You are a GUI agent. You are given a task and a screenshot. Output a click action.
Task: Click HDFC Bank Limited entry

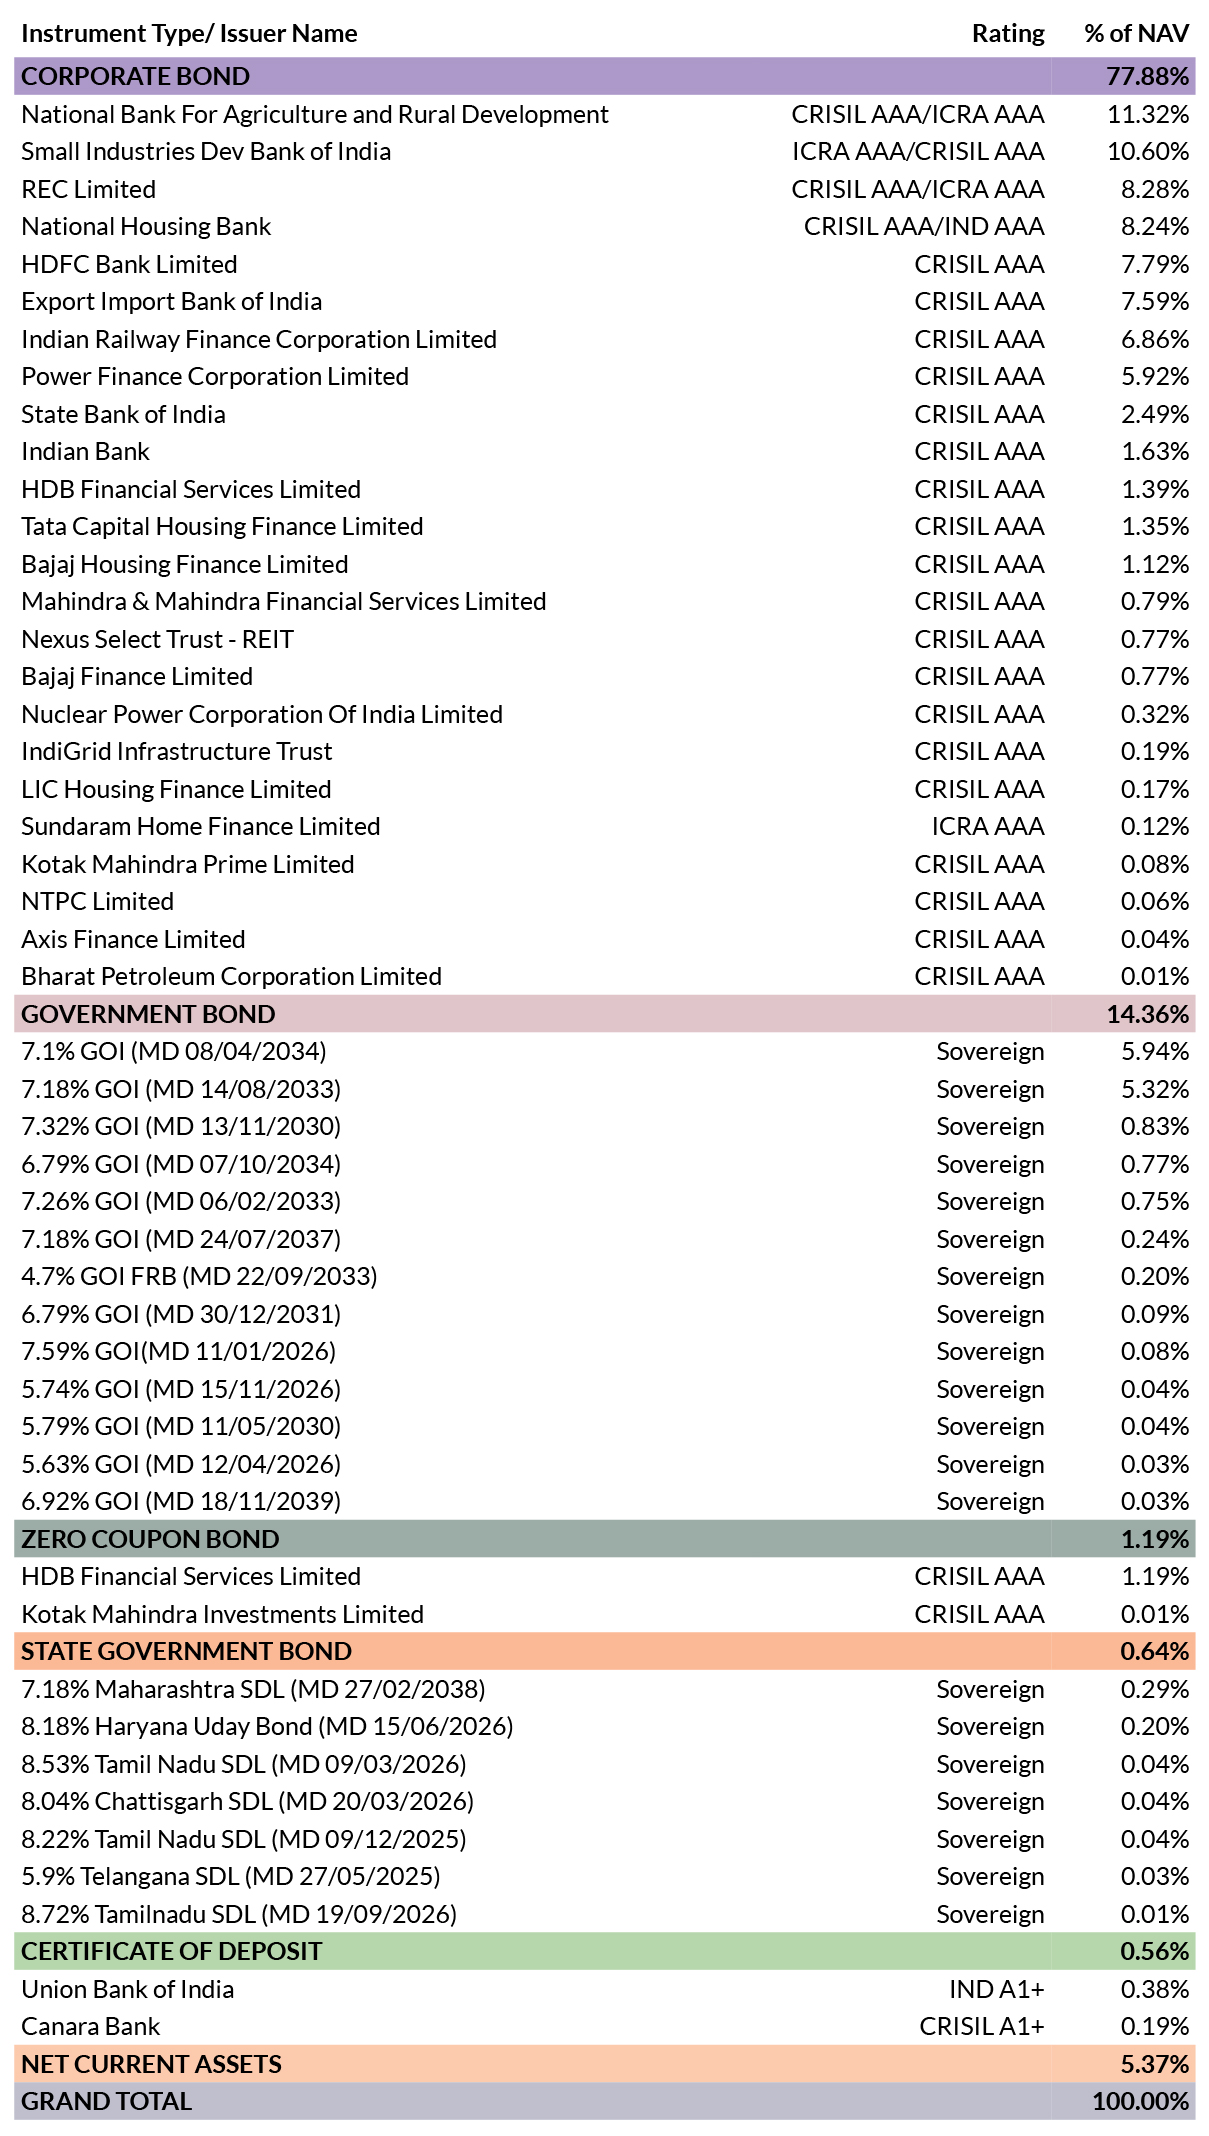[x=129, y=264]
